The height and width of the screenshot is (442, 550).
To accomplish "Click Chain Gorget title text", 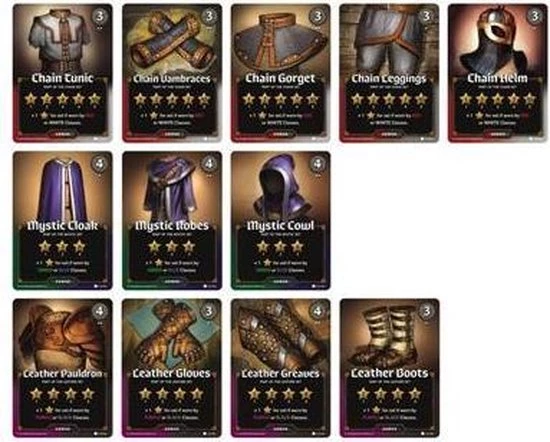I will pos(280,78).
